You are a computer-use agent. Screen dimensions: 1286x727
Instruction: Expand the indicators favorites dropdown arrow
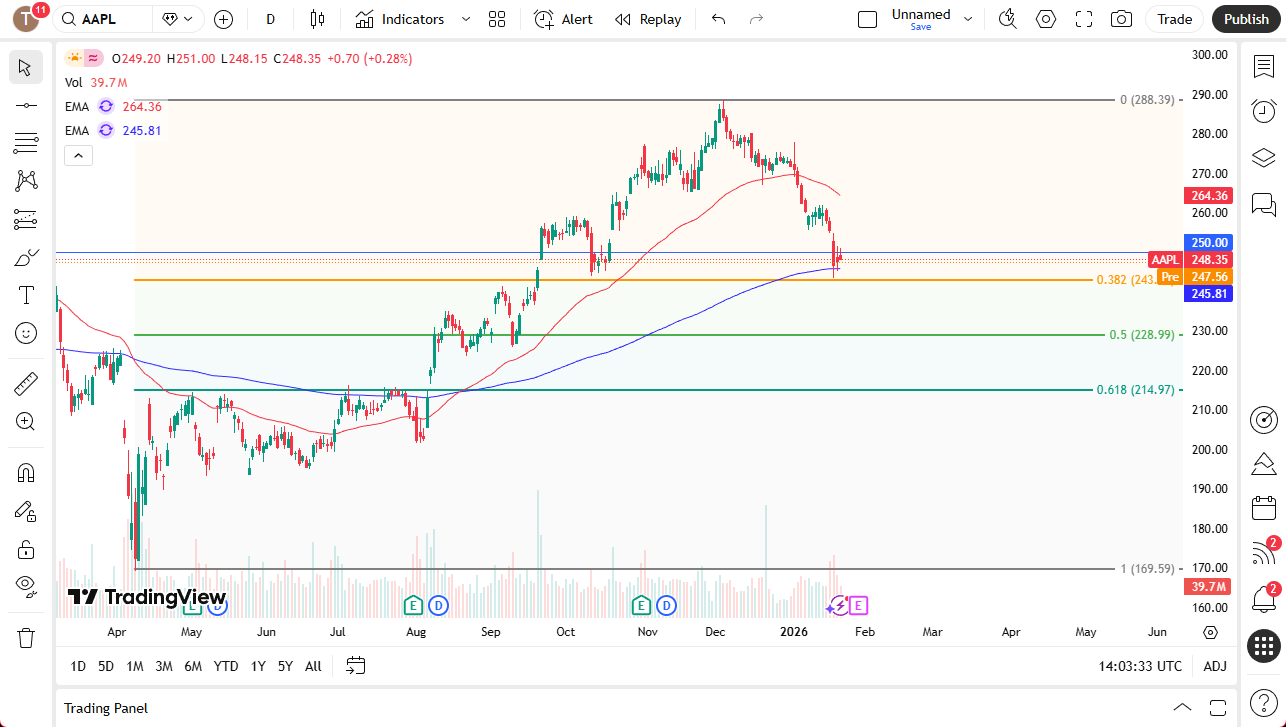[465, 19]
